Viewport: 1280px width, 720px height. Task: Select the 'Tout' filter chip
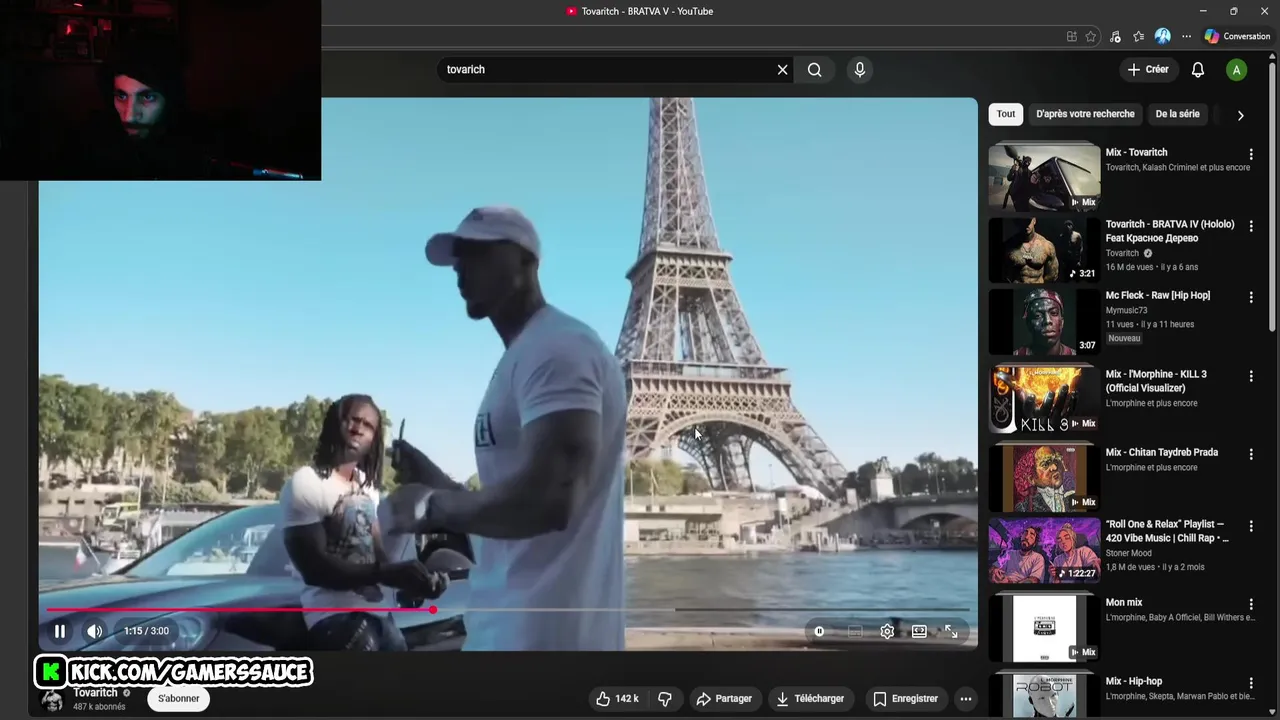coord(1006,114)
